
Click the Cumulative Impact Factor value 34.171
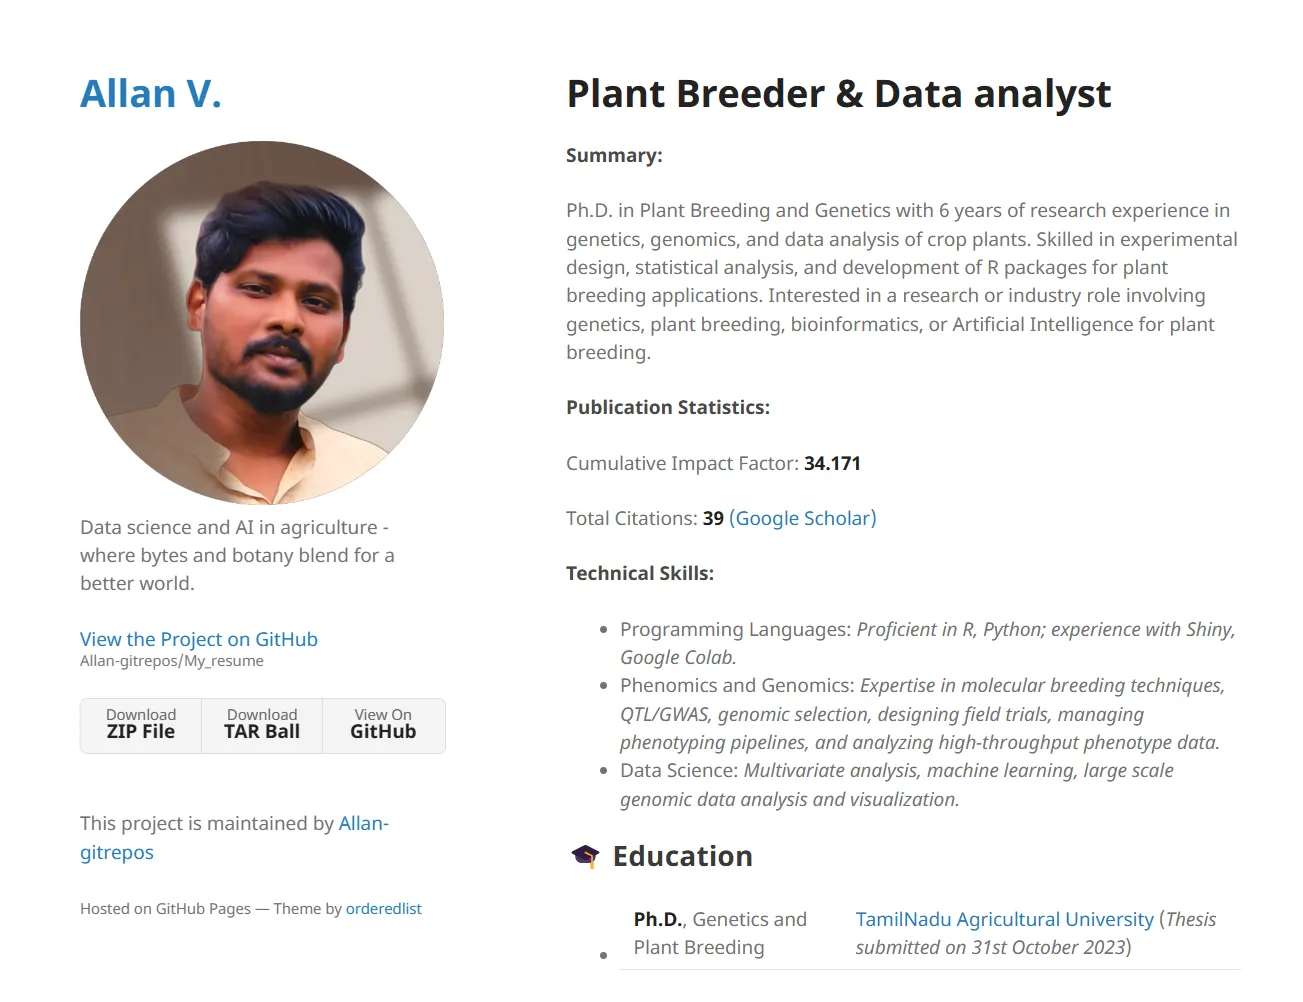[x=832, y=463]
